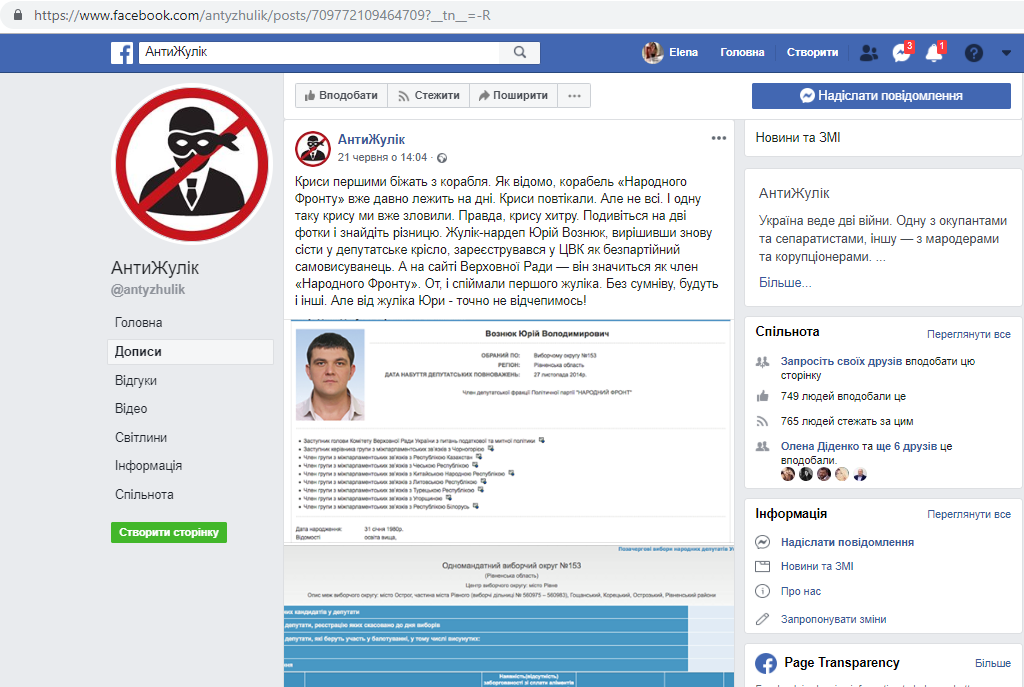
Task: Click the first friend avatar under Олена Діденко
Action: click(x=788, y=474)
